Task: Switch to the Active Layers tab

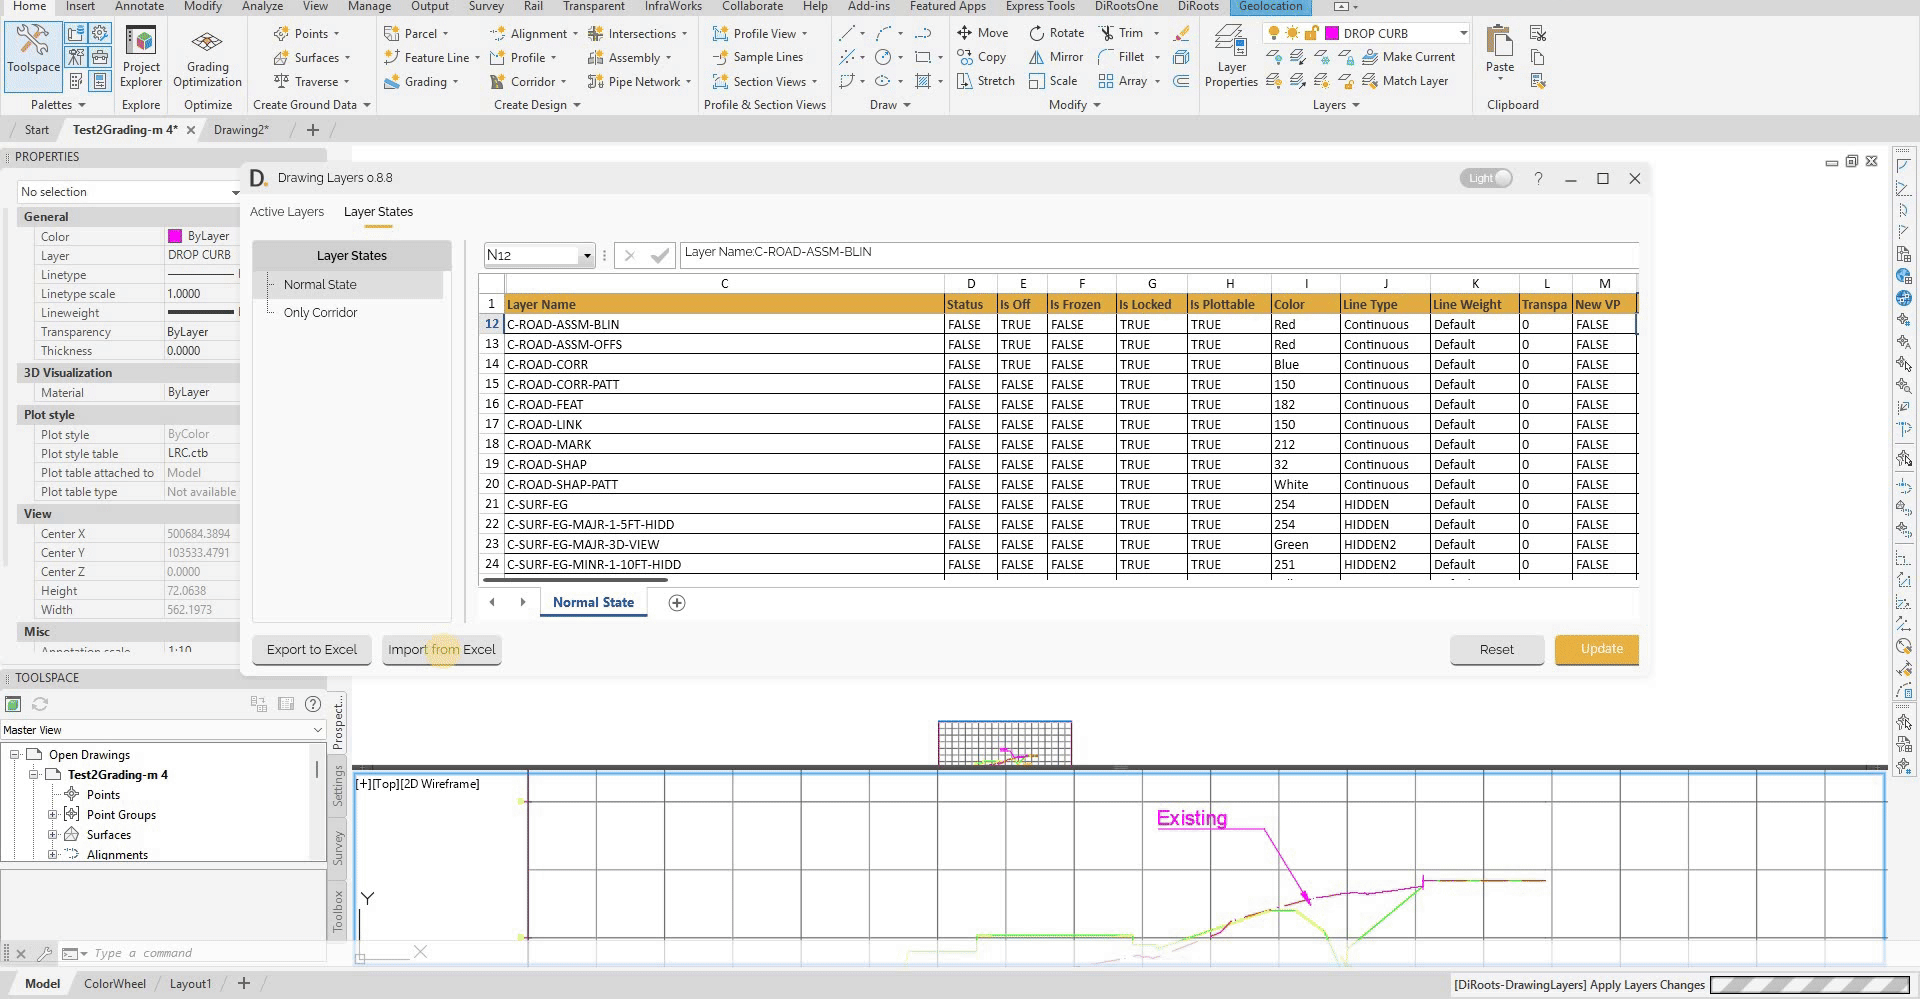Action: click(x=287, y=212)
